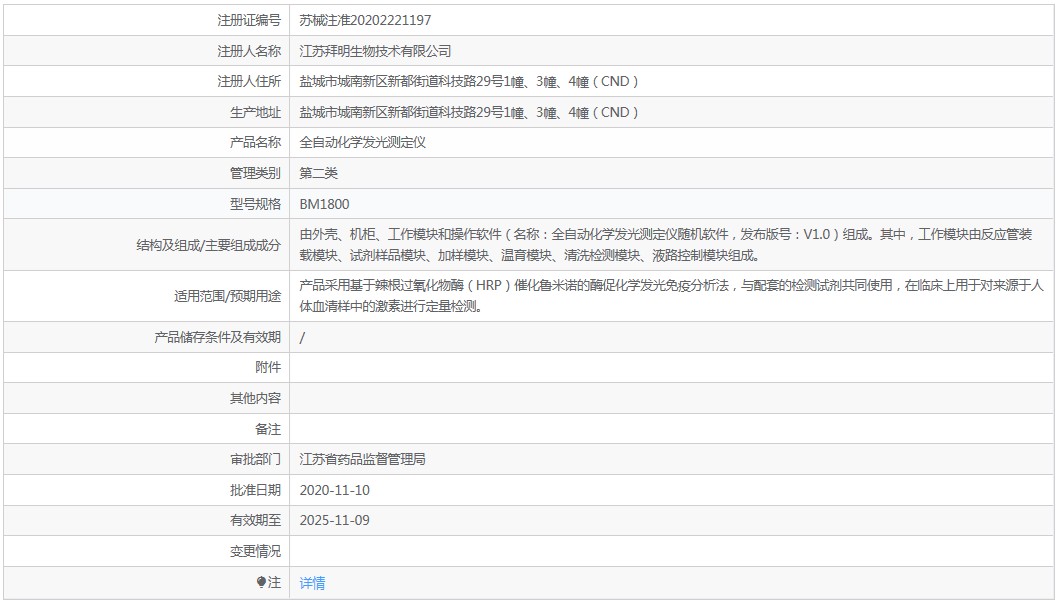The height and width of the screenshot is (602, 1058).
Task: Click the 批准日期 row label
Action: tap(255, 491)
